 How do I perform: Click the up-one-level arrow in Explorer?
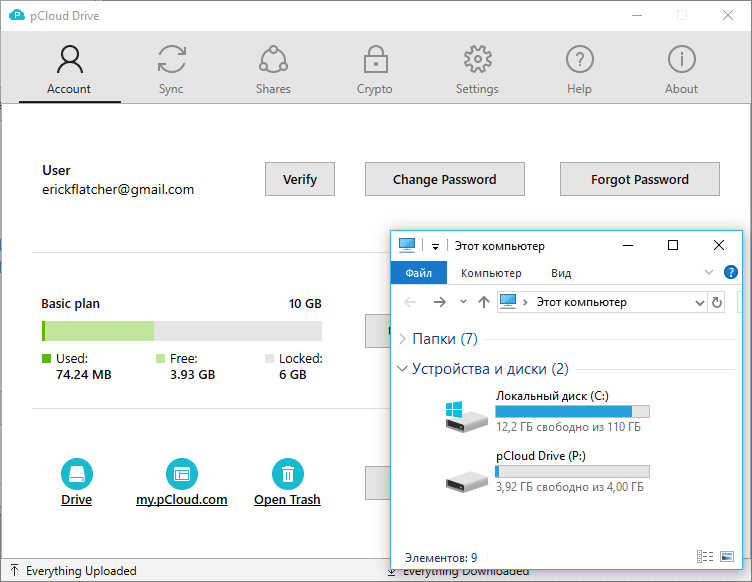point(484,302)
